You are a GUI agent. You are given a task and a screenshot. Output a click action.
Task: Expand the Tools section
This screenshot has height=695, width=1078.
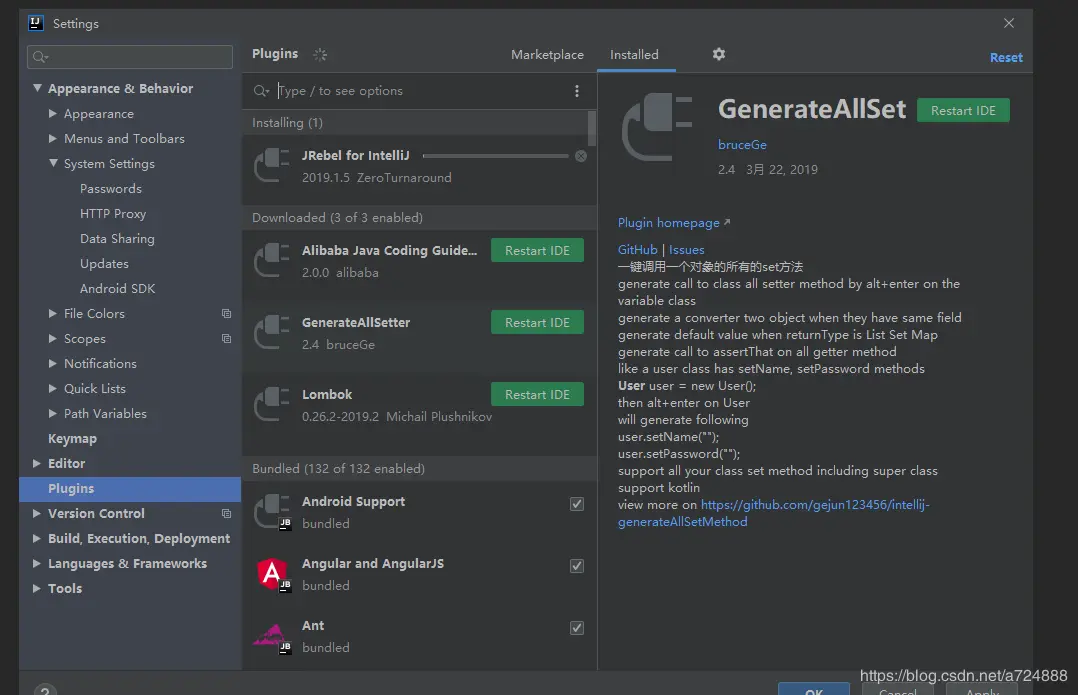(37, 588)
